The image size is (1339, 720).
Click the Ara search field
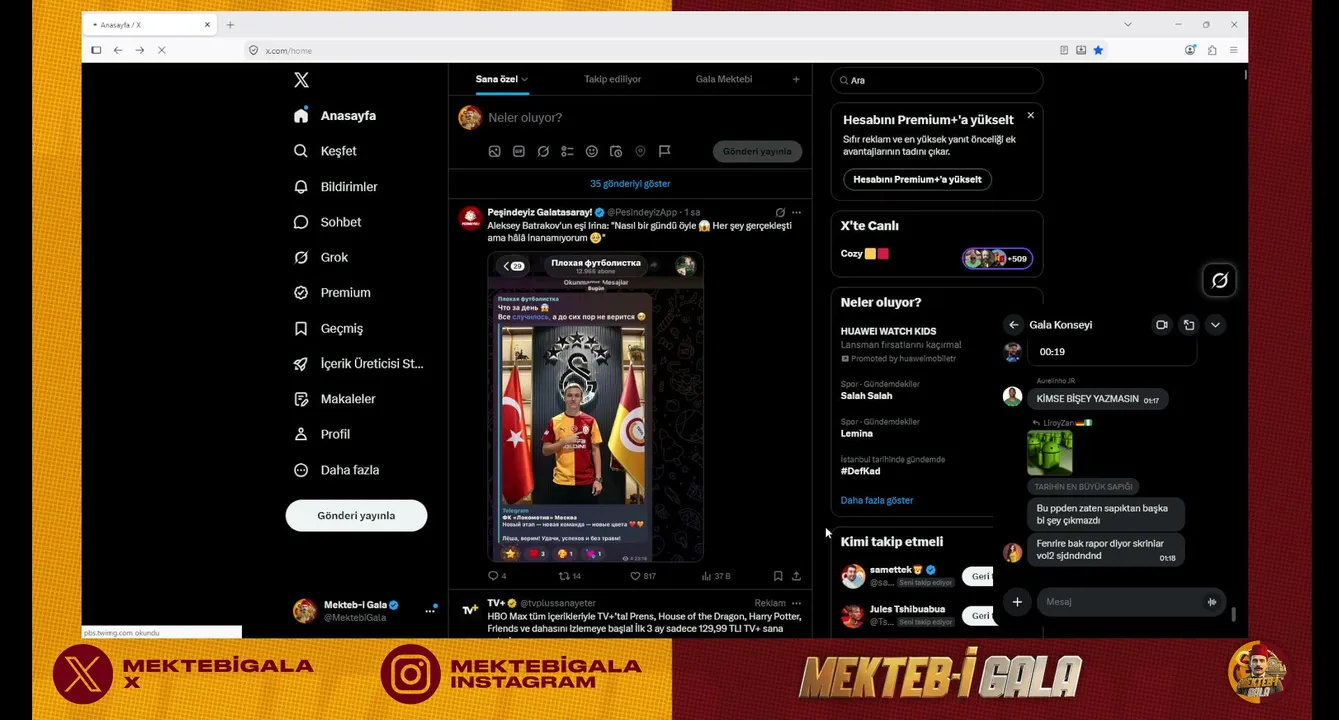pos(937,80)
